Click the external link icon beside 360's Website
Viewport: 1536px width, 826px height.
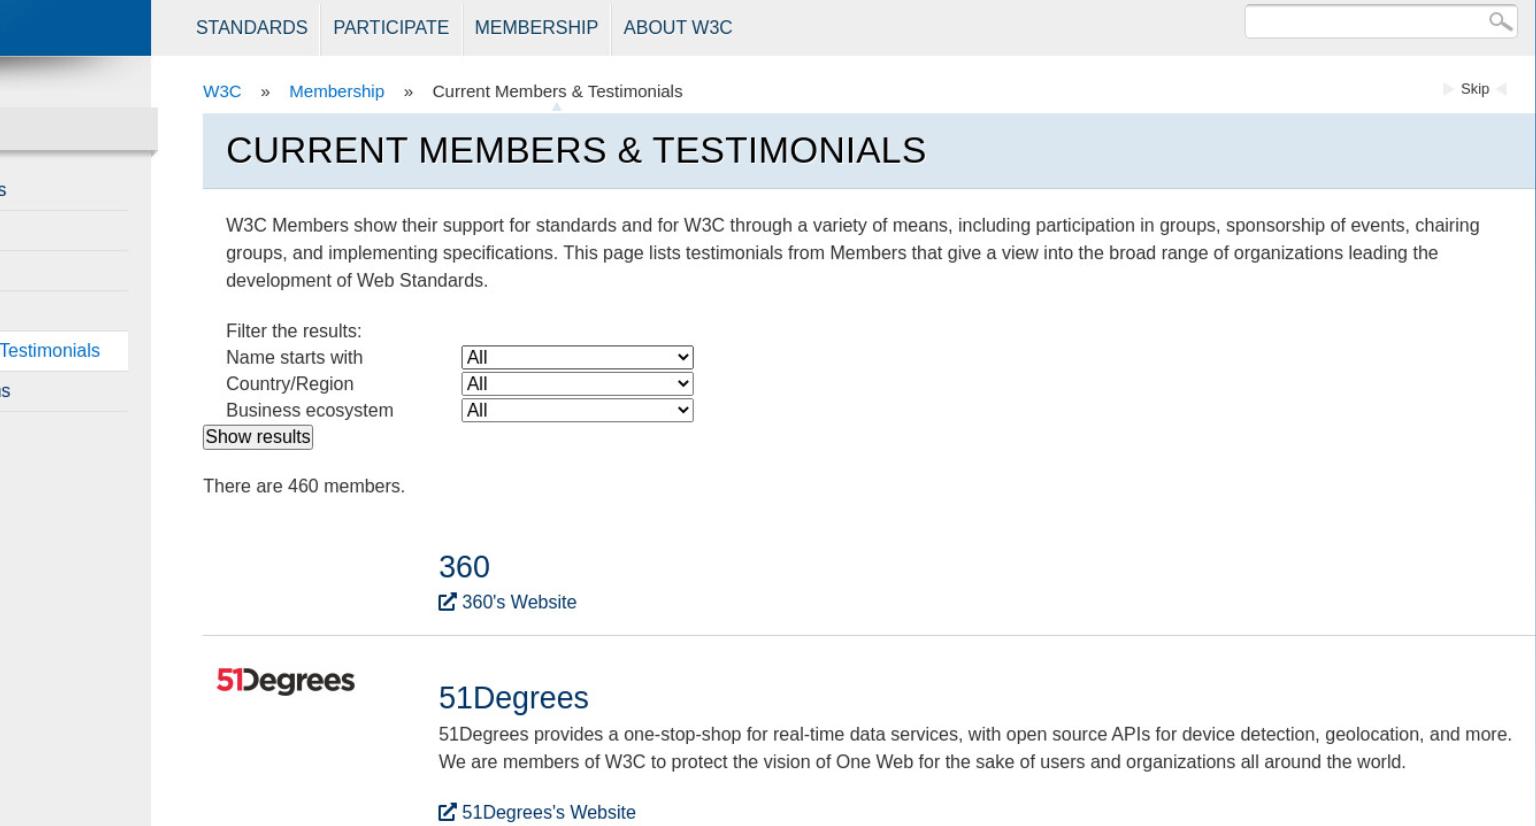click(447, 602)
